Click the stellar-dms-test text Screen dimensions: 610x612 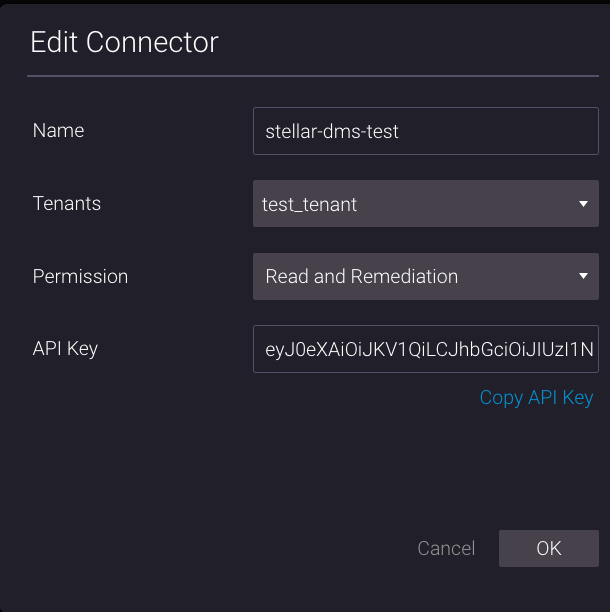(332, 131)
